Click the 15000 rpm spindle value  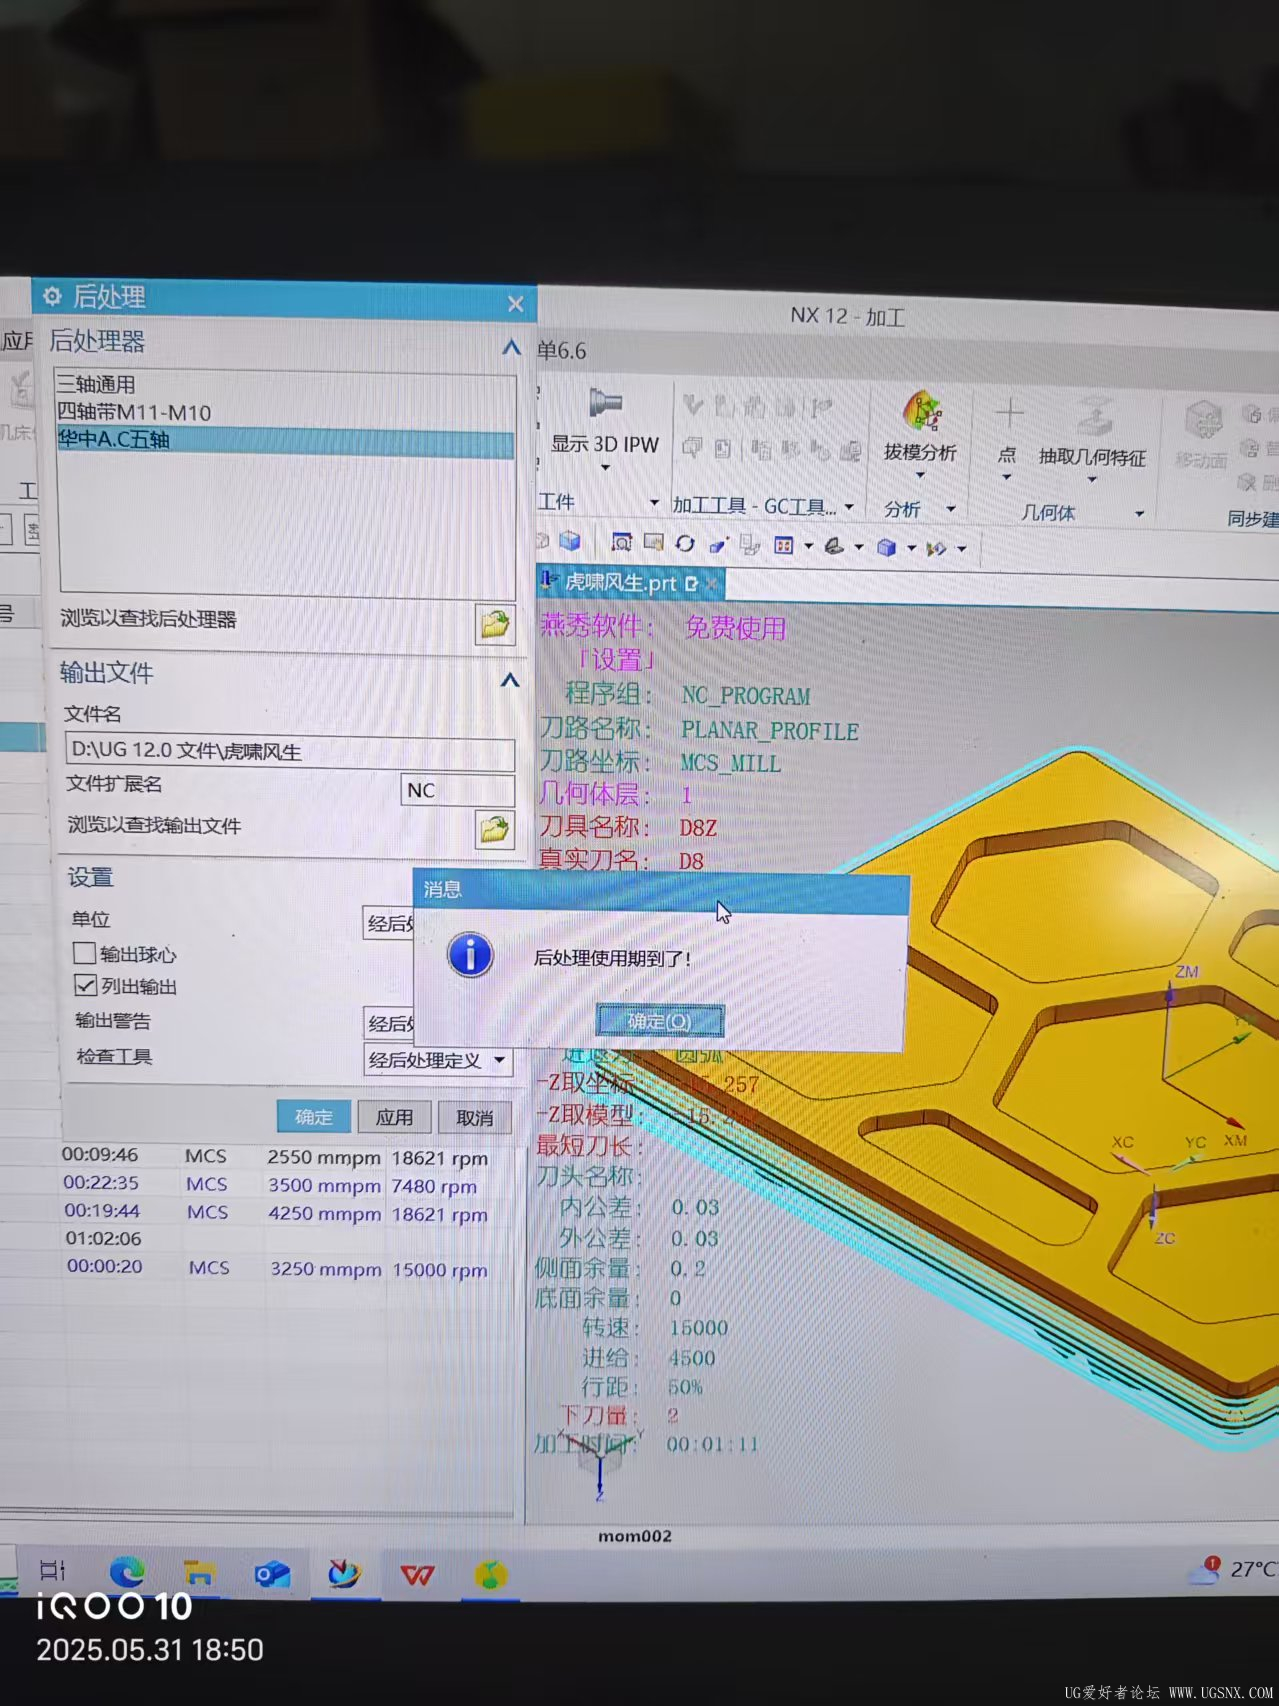pos(440,1270)
